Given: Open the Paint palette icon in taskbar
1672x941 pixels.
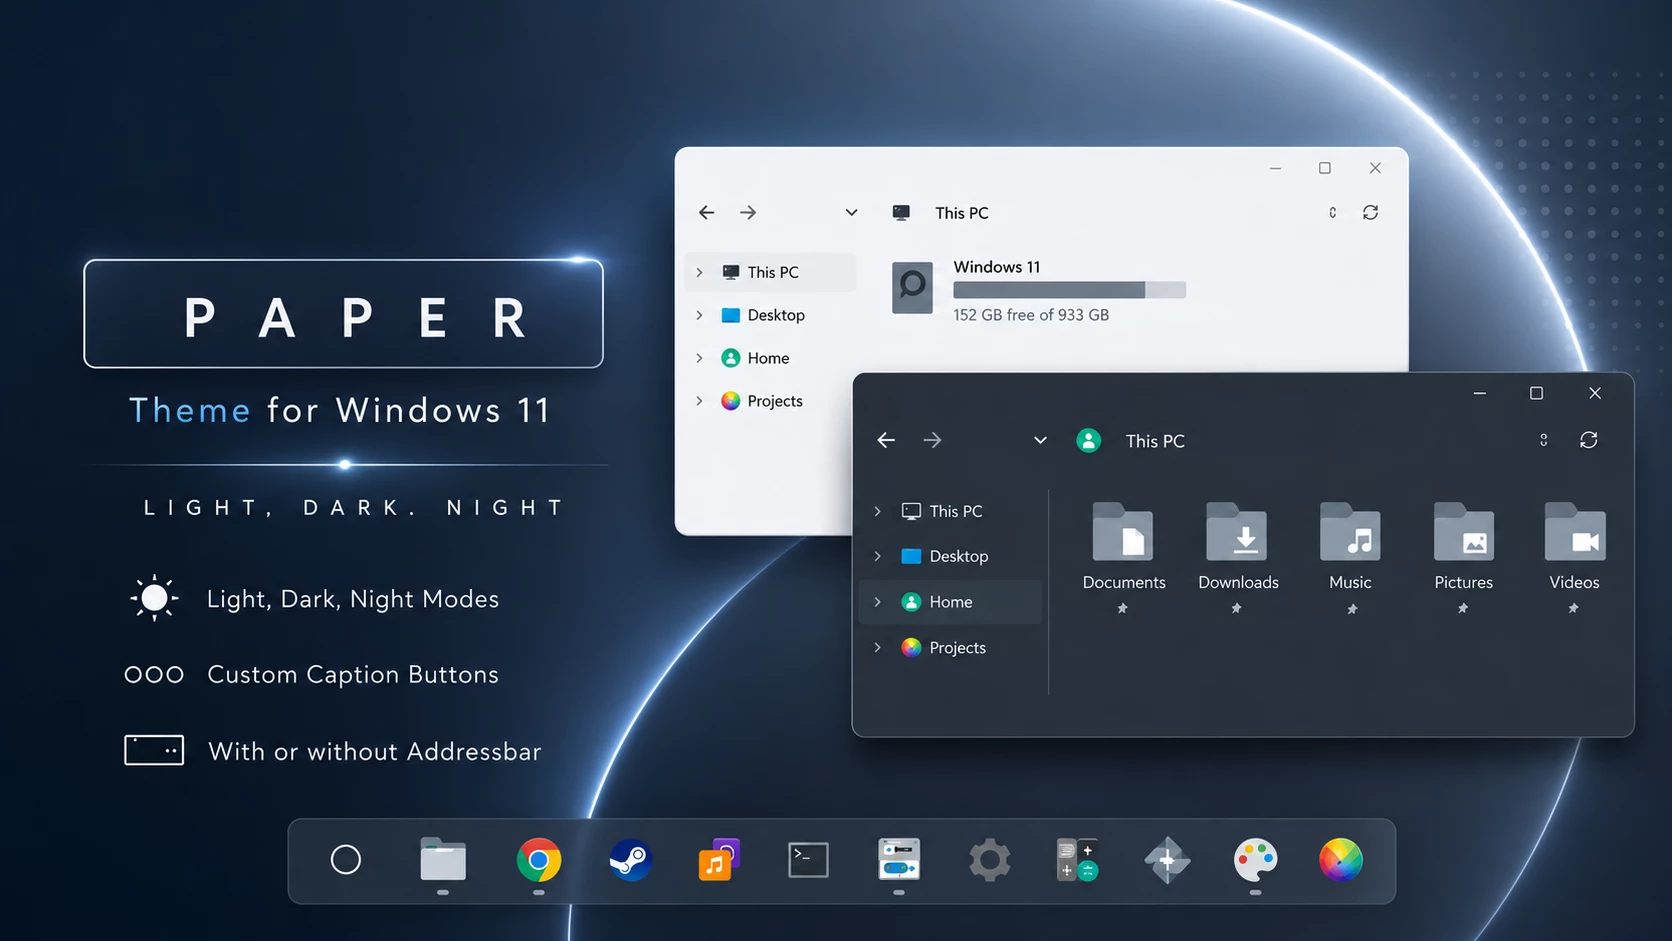Looking at the screenshot, I should pyautogui.click(x=1256, y=859).
